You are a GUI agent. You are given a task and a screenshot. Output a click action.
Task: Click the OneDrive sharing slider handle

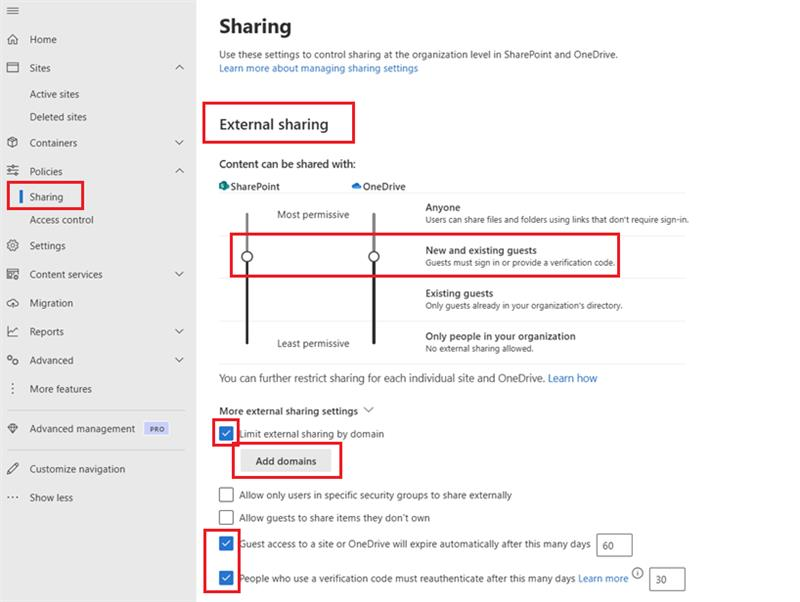pos(374,256)
